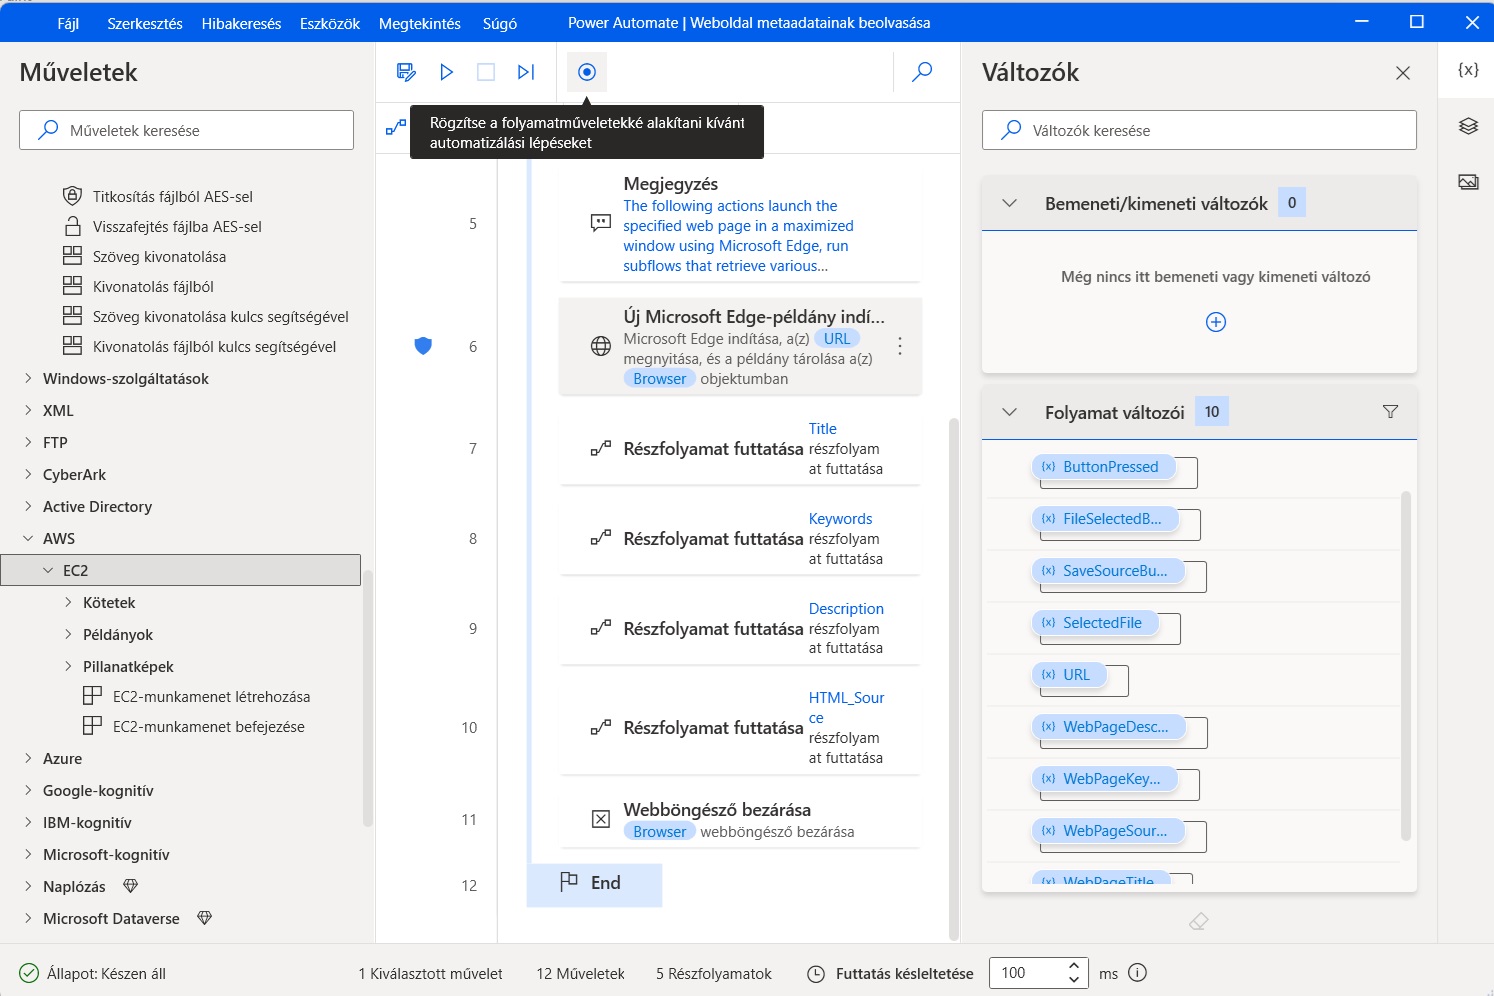Screen dimensions: 1494x996
Task: Open the info icon next to ms
Action: pyautogui.click(x=1138, y=973)
